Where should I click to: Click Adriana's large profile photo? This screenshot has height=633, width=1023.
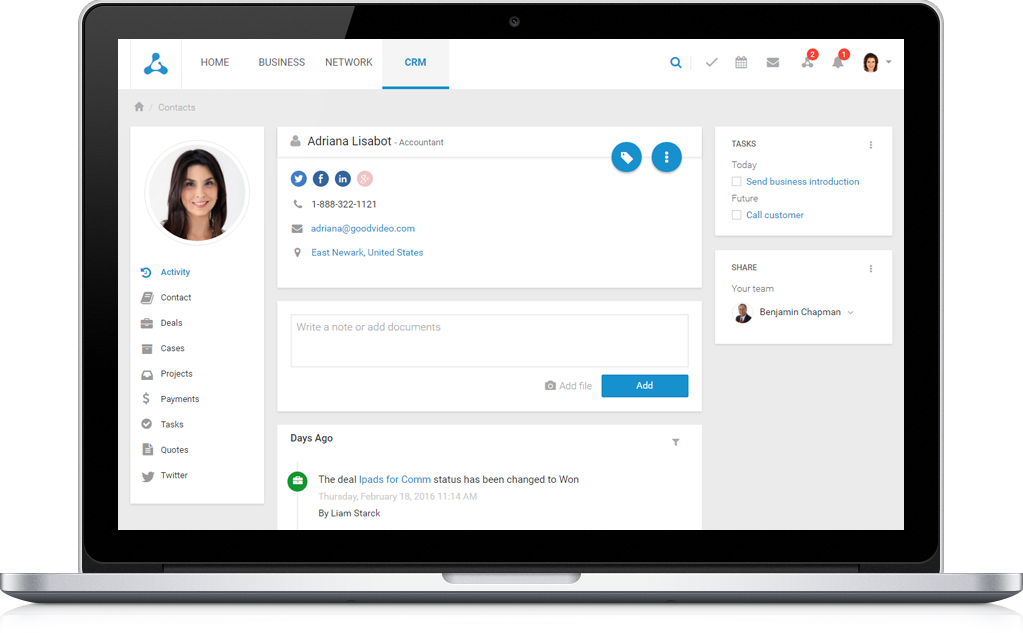pyautogui.click(x=197, y=193)
